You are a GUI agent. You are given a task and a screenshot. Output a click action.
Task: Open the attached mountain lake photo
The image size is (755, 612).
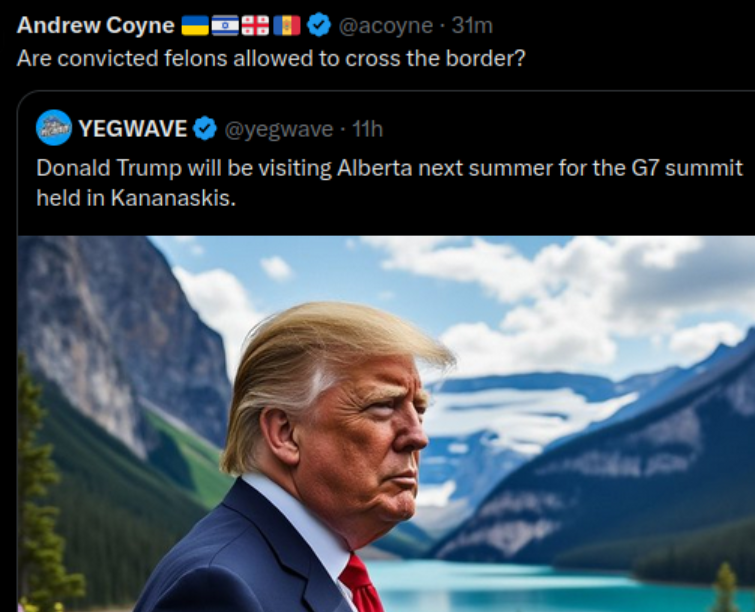tap(386, 424)
